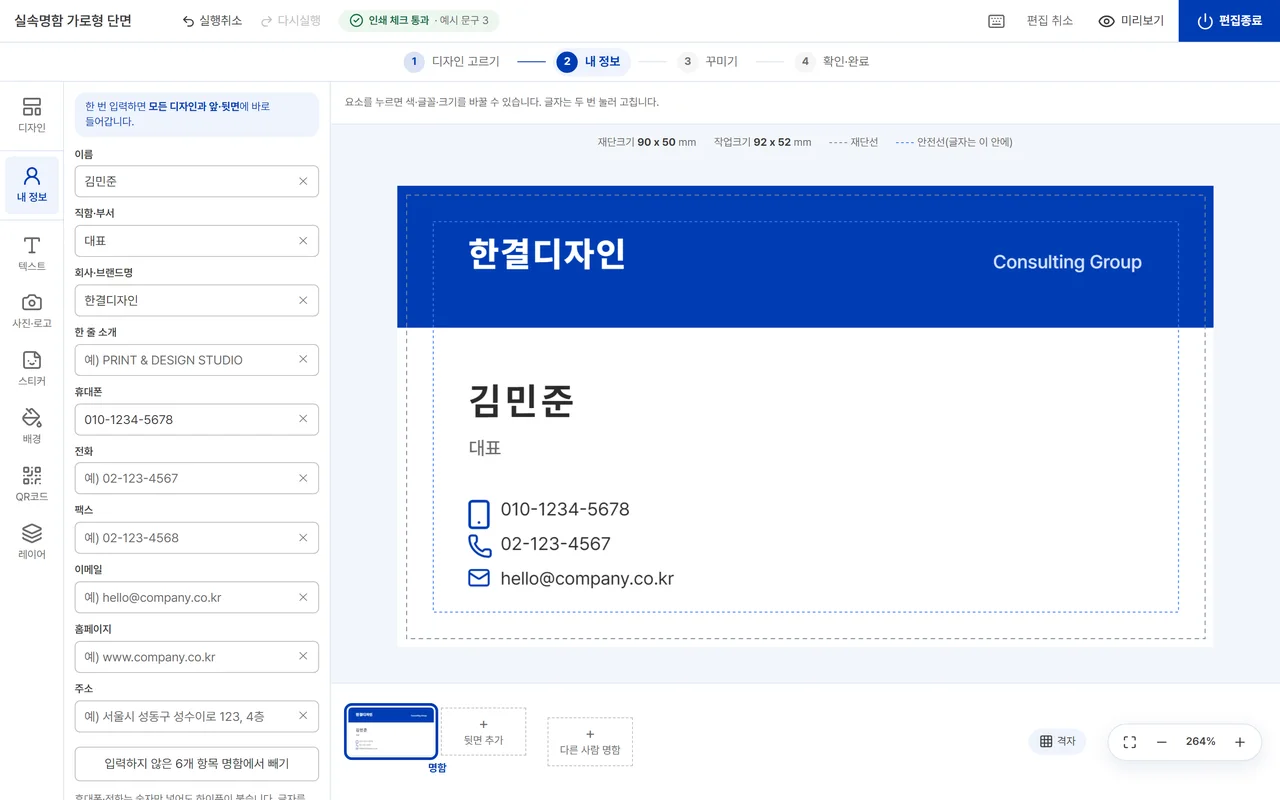1280x800 pixels.
Task: Select the name 김민준 on the card
Action: (x=521, y=401)
